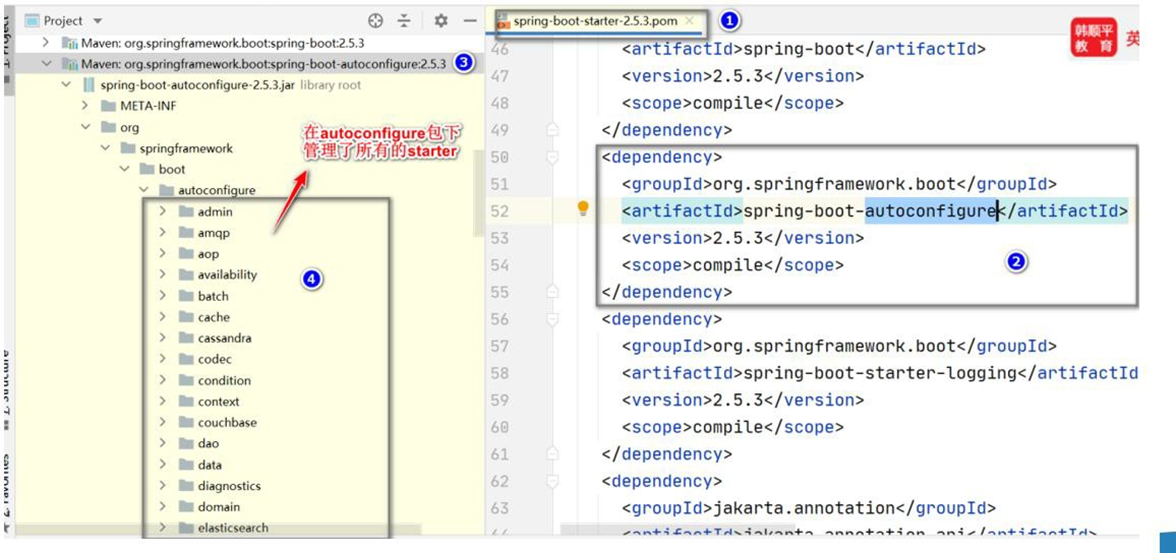Expand the Maven spring-boot:2.5.3 library node
This screenshot has height=553, width=1176.
[x=46, y=43]
